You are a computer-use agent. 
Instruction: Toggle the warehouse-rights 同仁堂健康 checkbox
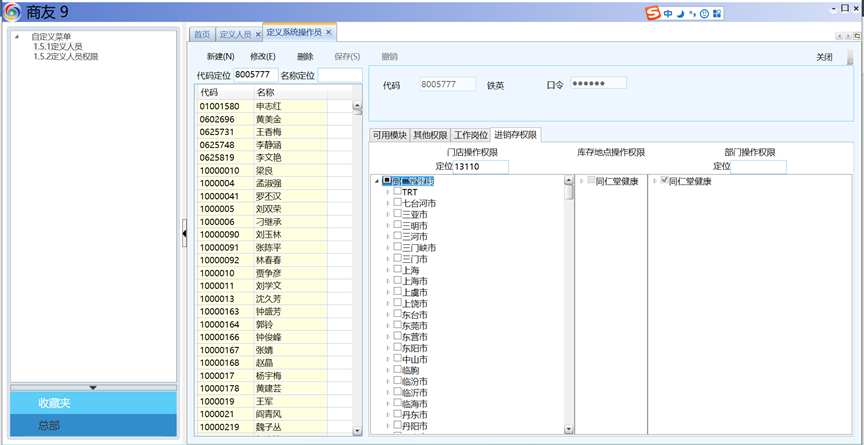point(591,180)
